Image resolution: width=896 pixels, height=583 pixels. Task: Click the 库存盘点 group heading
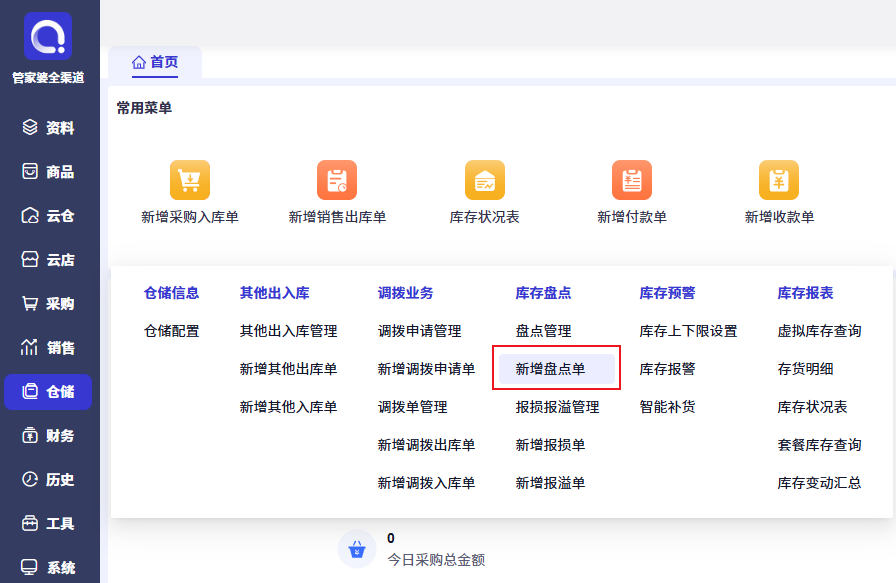coord(543,293)
